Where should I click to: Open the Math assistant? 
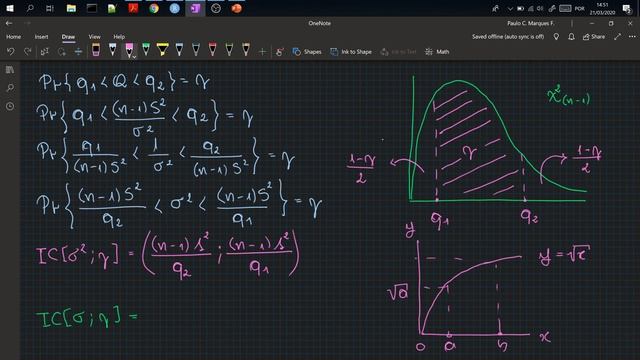(437, 51)
